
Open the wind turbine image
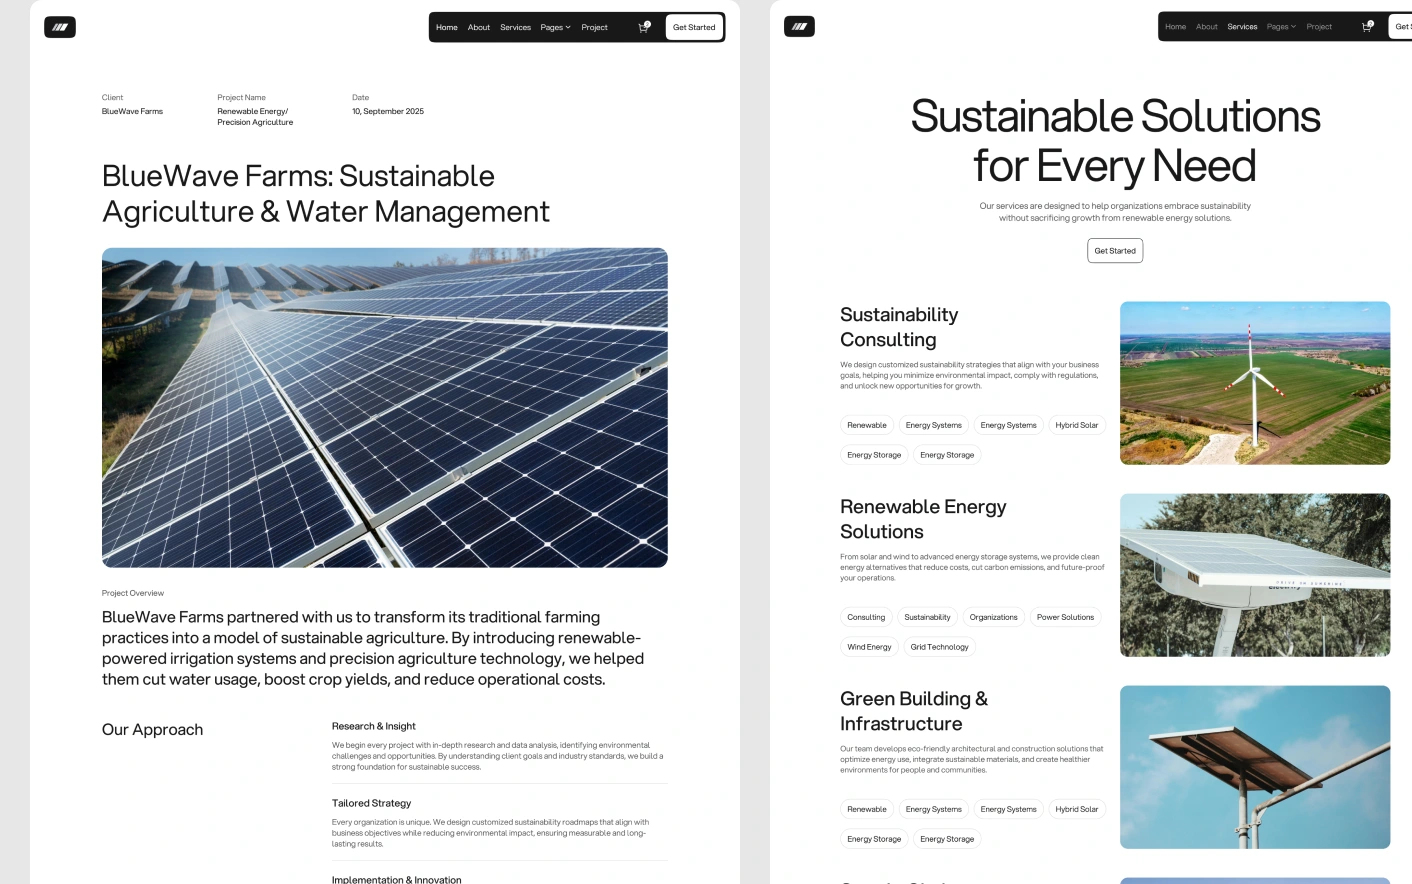(1254, 383)
